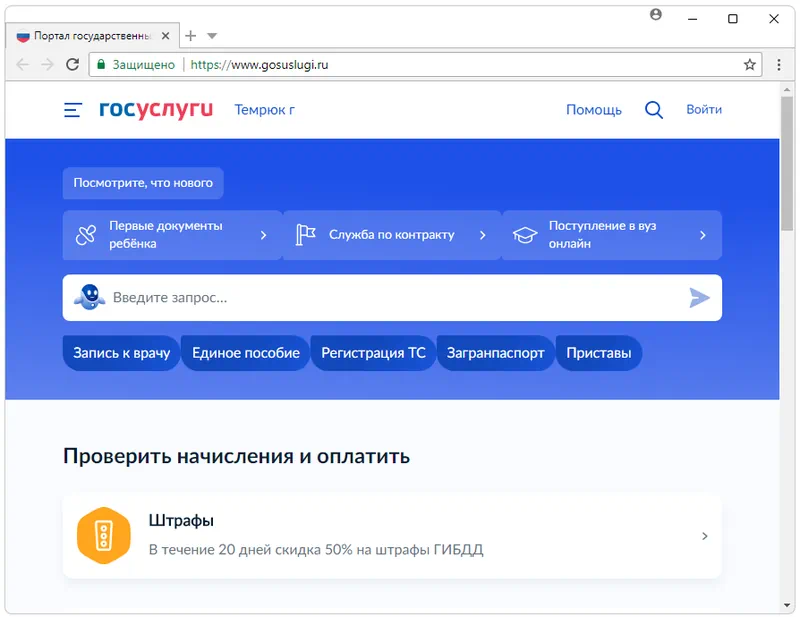This screenshot has height=617, width=800.
Task: Change location Темрюк г
Action: (264, 110)
